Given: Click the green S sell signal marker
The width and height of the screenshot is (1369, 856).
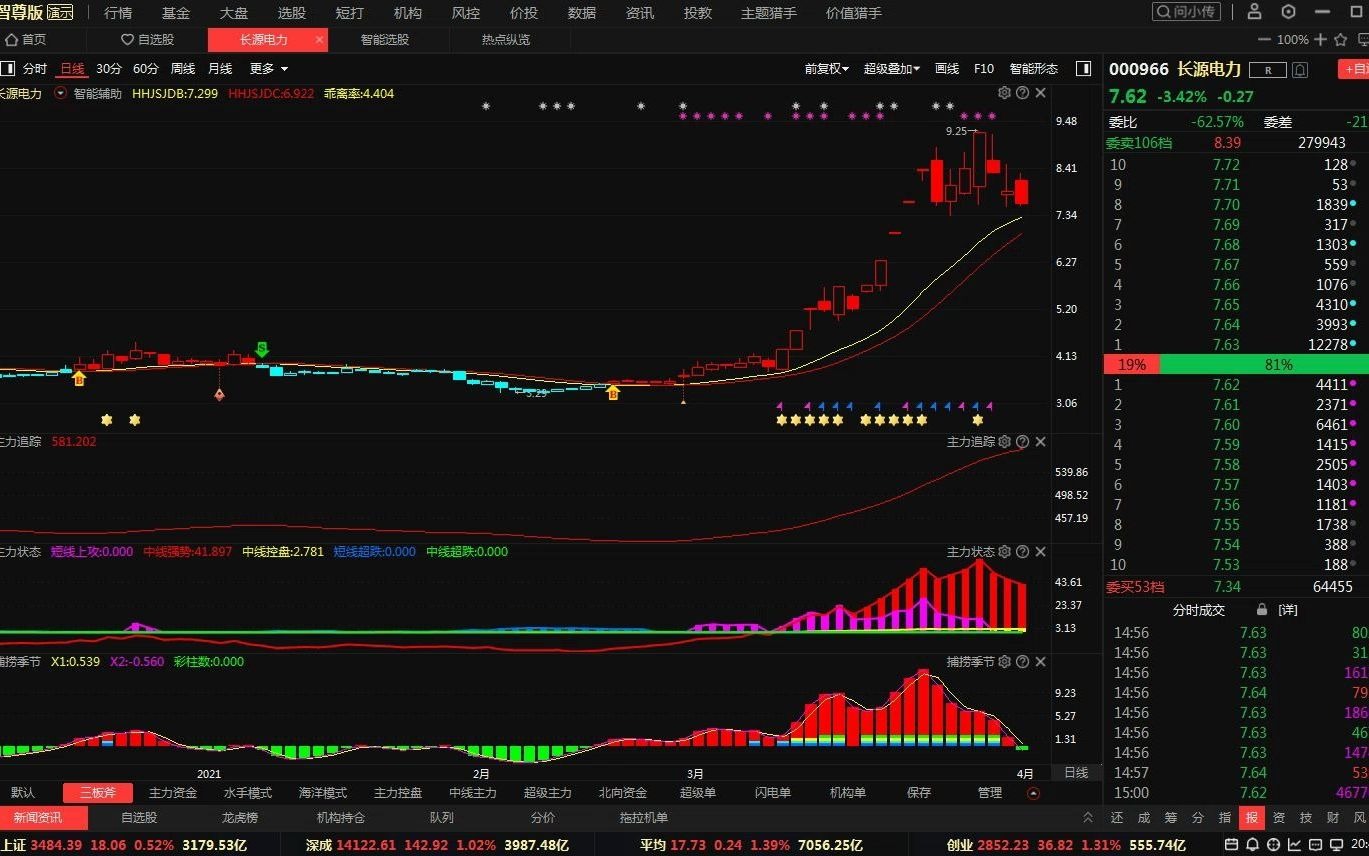Looking at the screenshot, I should click(x=262, y=349).
